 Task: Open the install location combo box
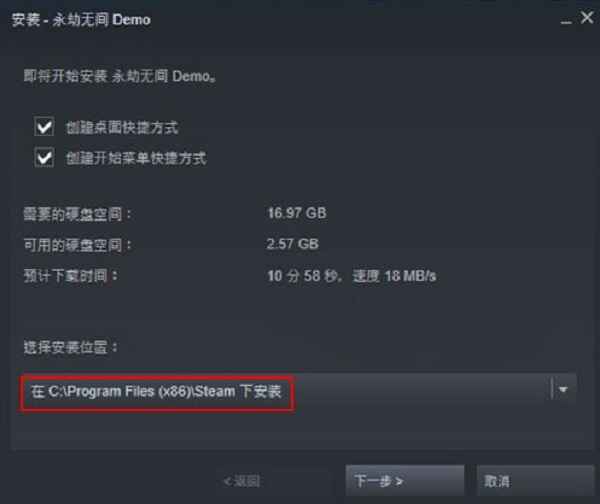tap(298, 391)
